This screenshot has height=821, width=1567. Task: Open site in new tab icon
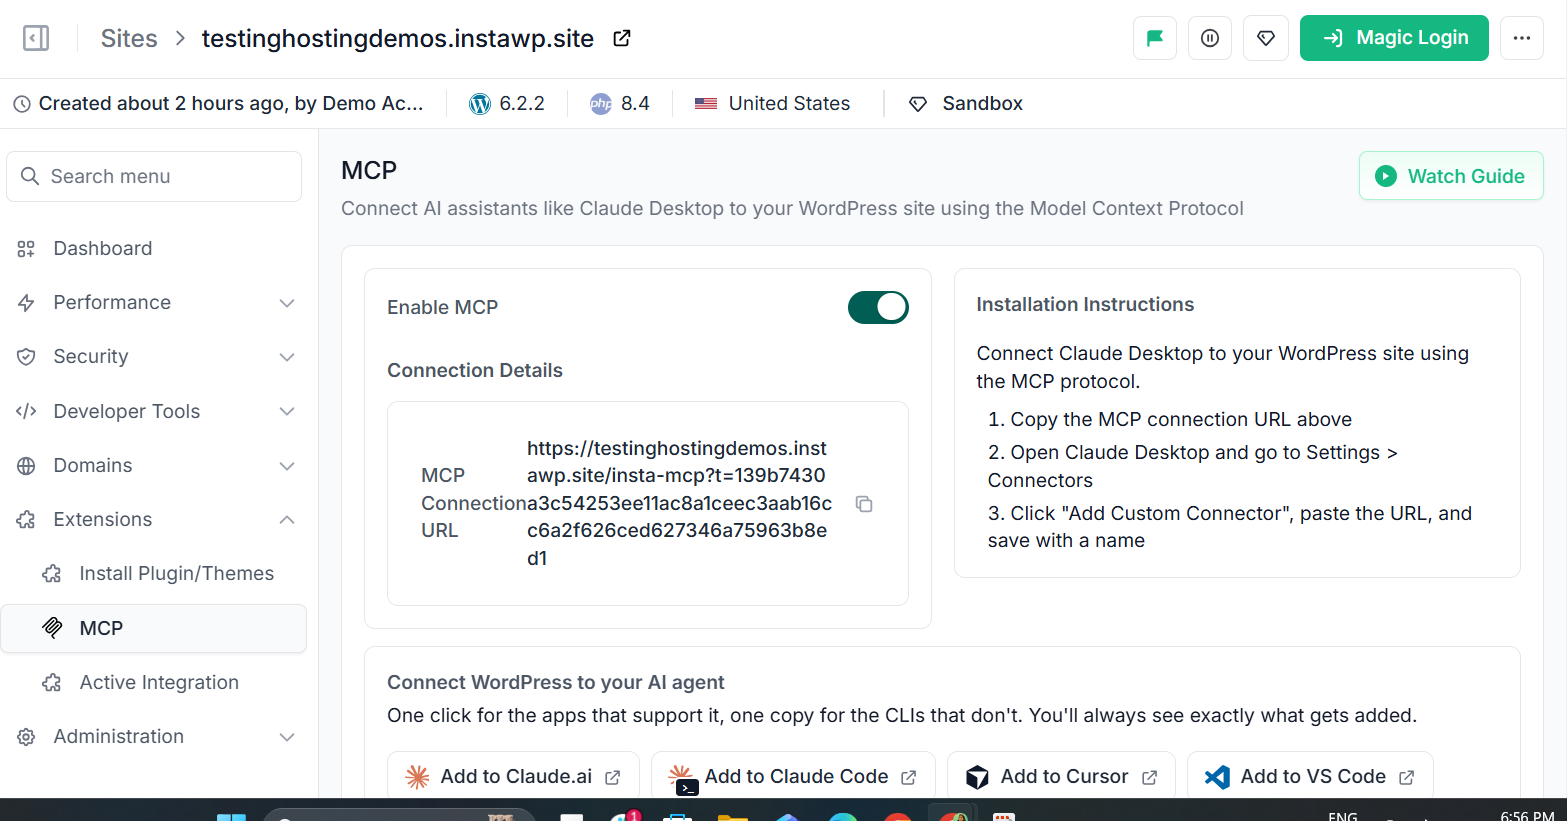click(622, 38)
